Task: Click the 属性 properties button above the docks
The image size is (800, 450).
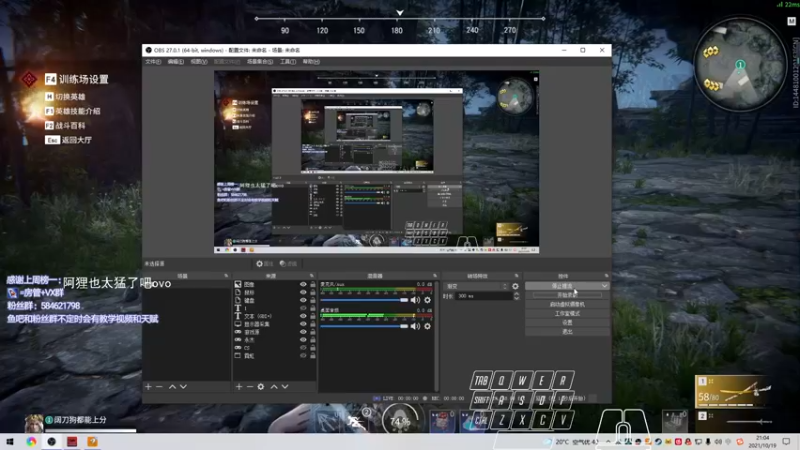Action: (x=265, y=264)
